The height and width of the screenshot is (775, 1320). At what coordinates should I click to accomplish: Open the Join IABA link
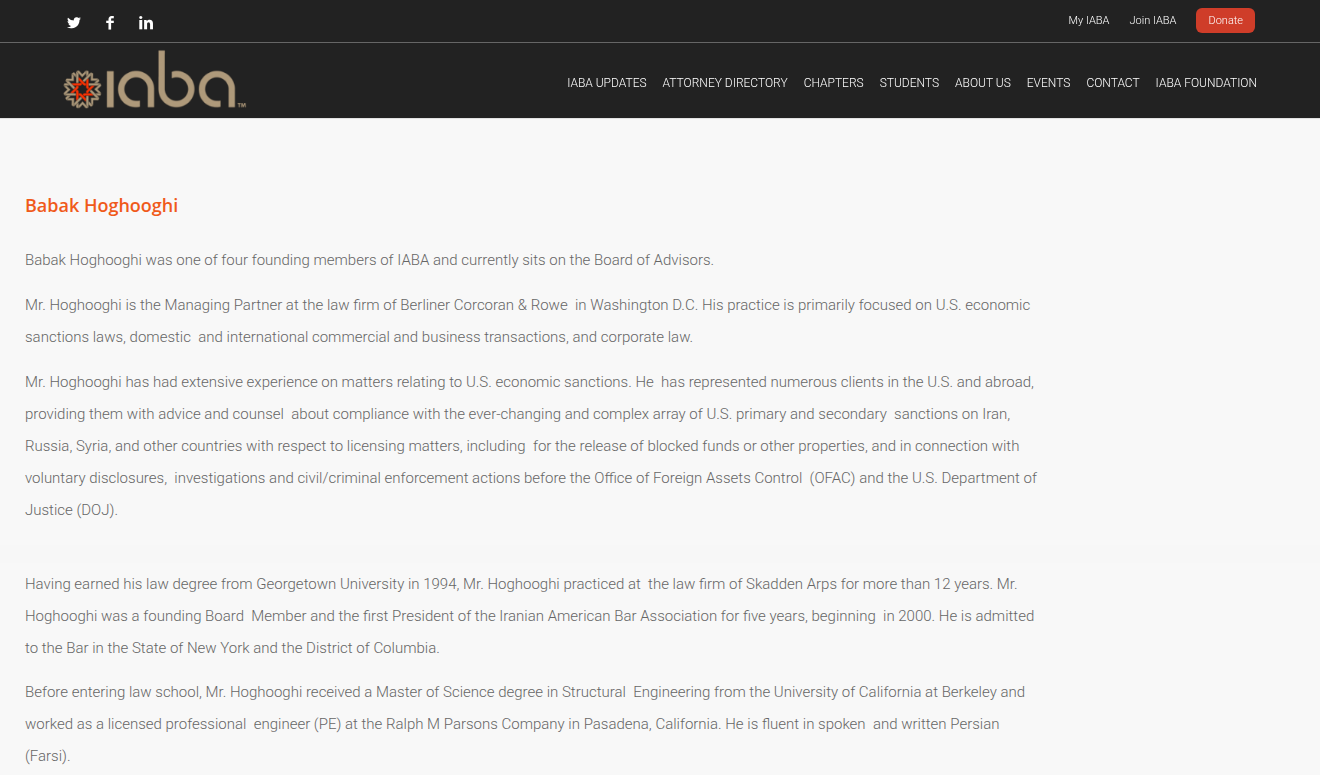(1152, 20)
